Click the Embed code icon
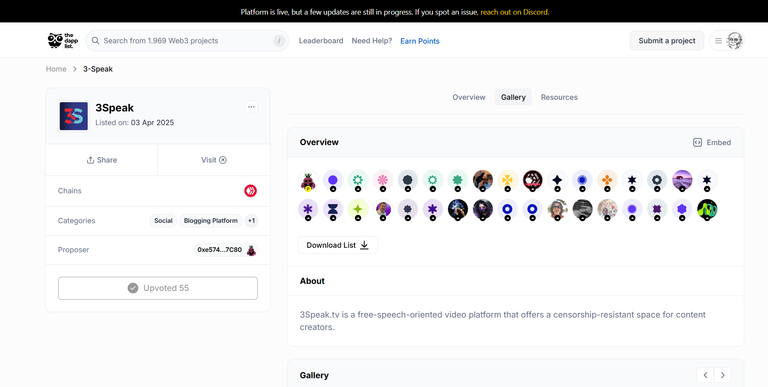 pos(697,143)
